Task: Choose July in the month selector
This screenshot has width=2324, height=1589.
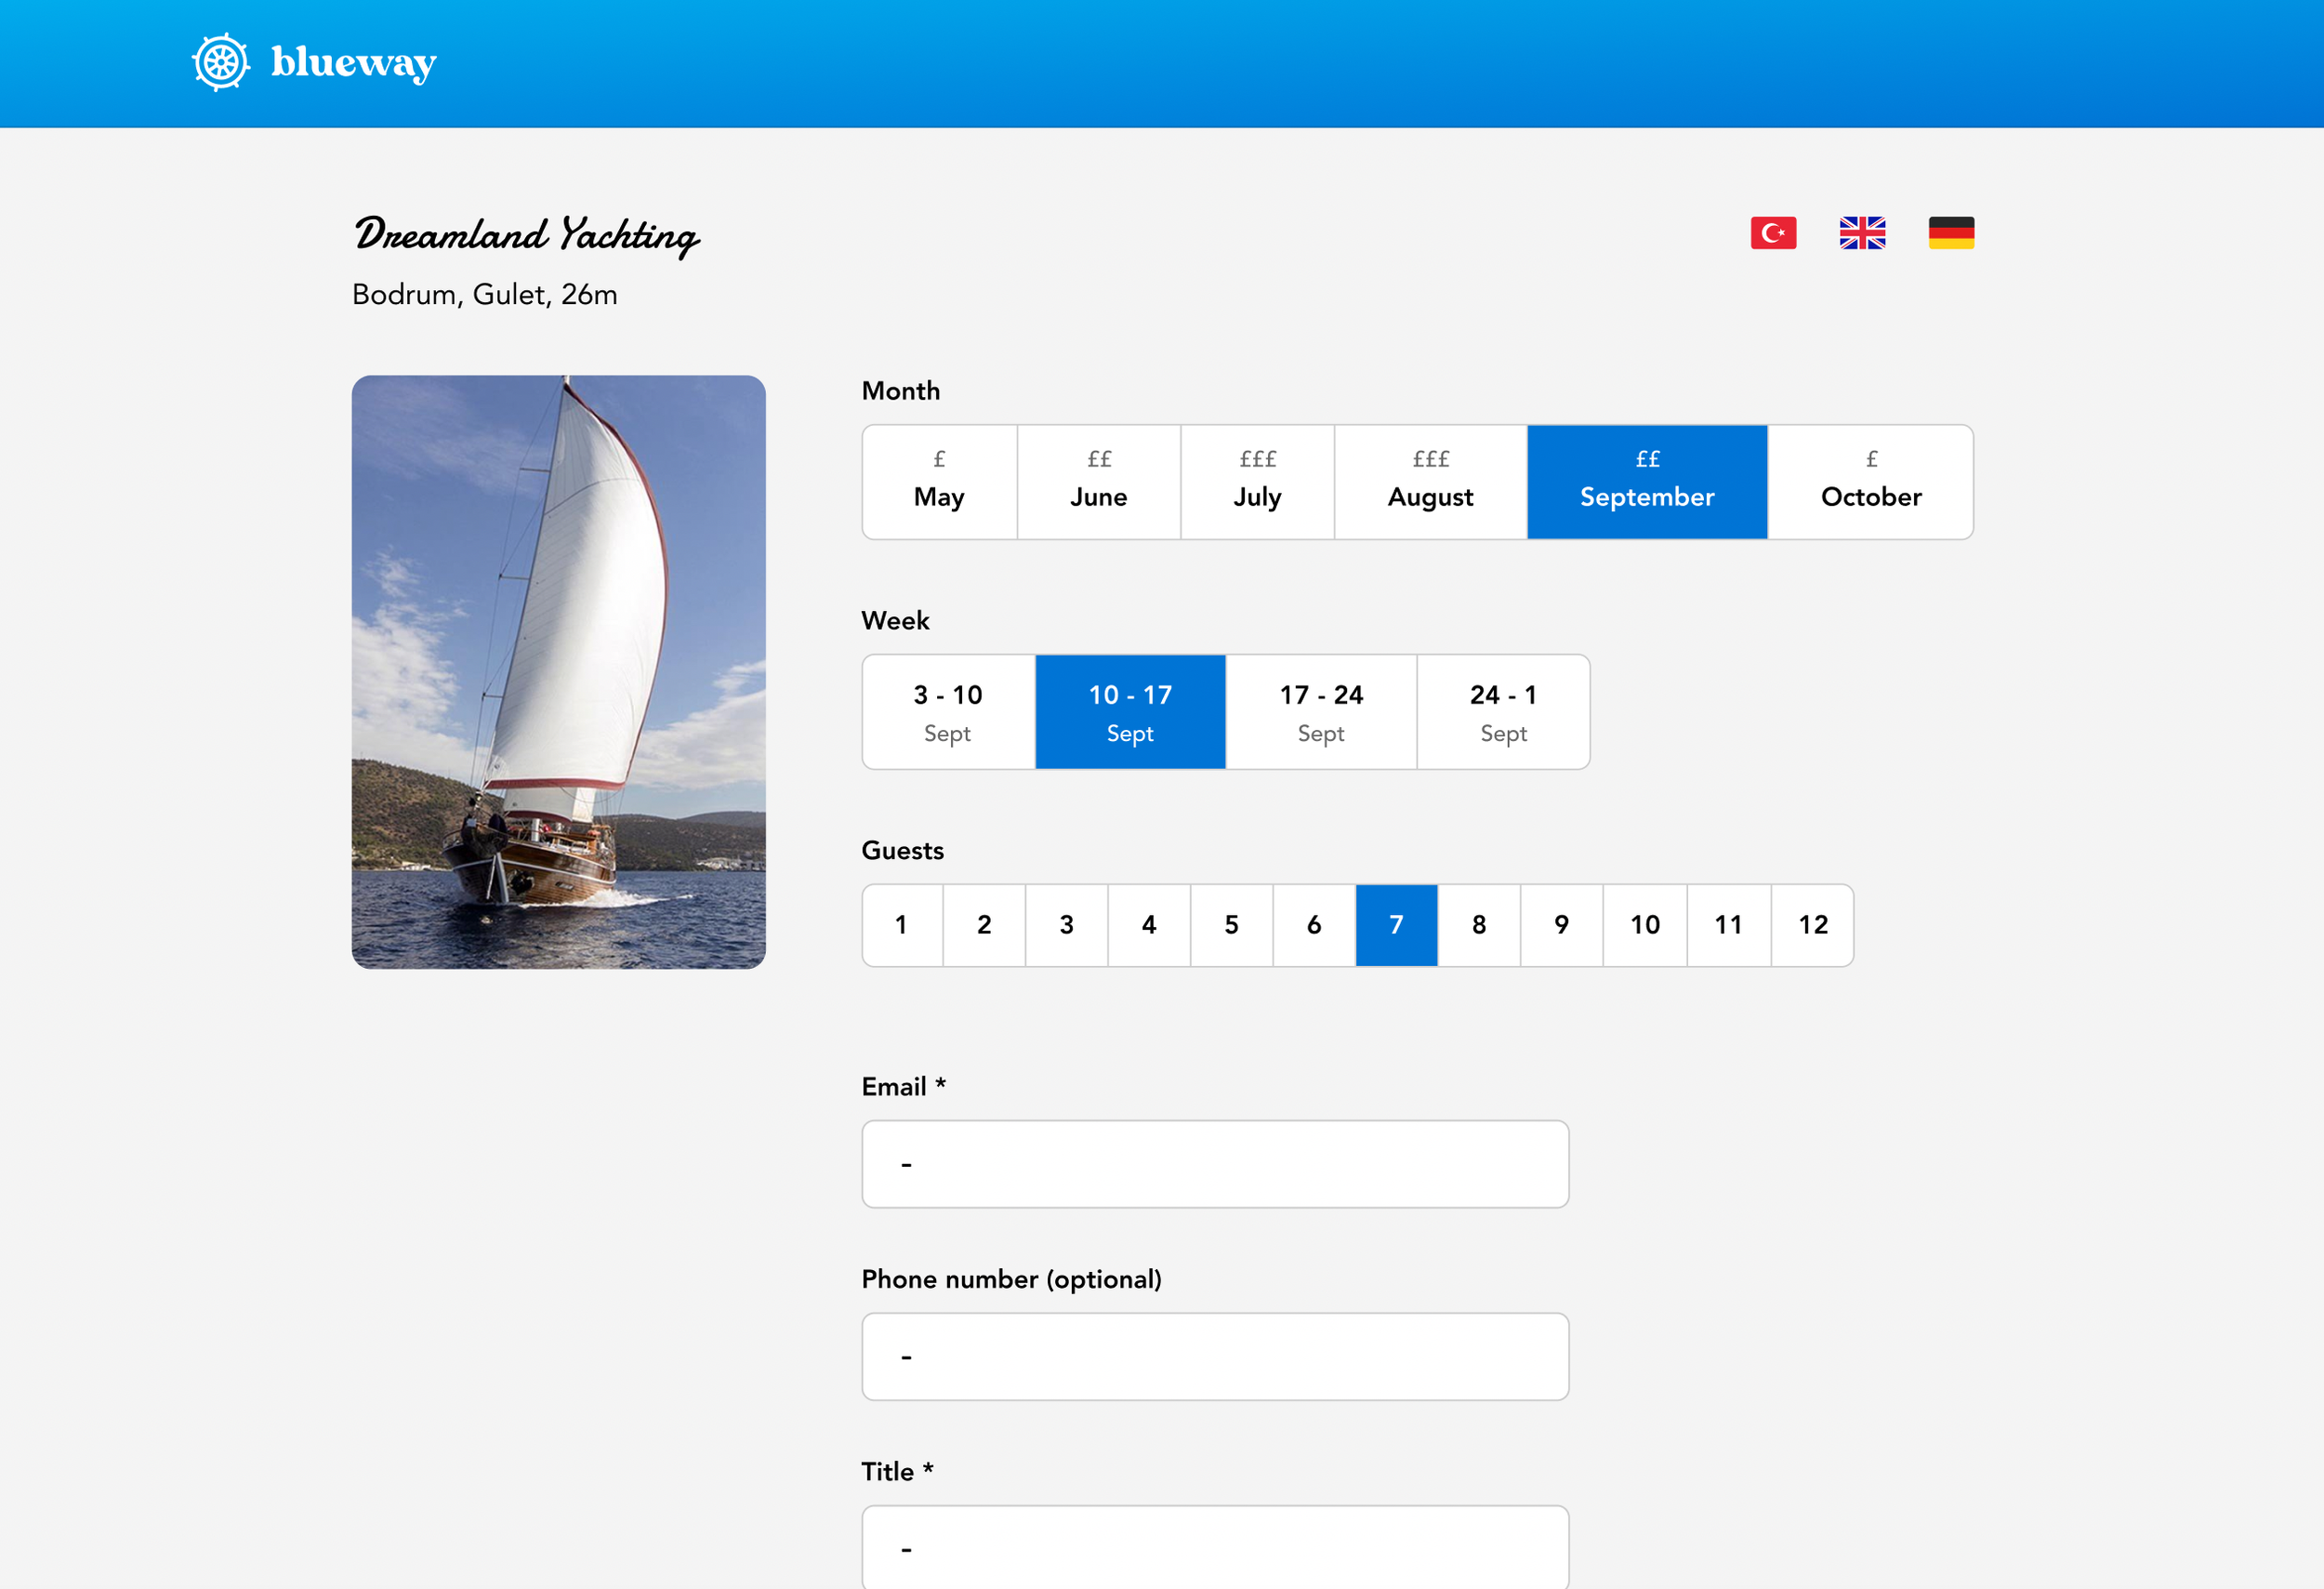Action: coord(1257,482)
